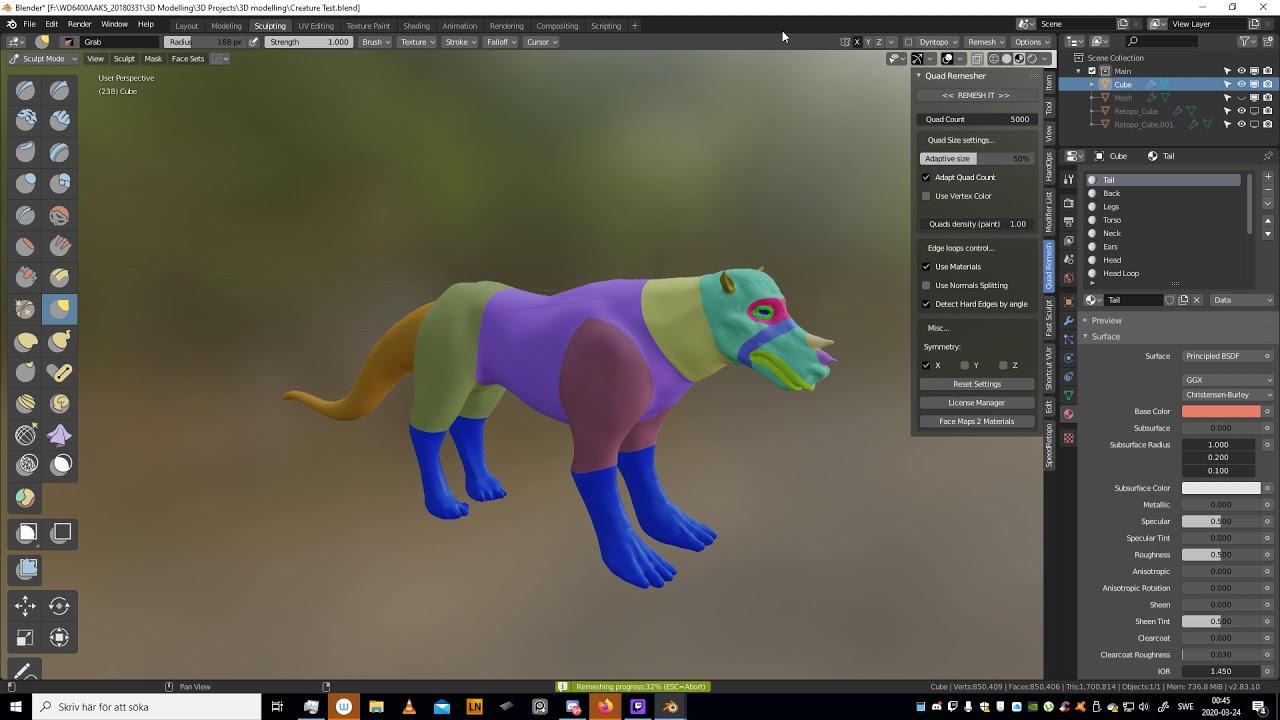Expand the Remesh dropdown
1280x720 pixels.
pyautogui.click(x=985, y=42)
